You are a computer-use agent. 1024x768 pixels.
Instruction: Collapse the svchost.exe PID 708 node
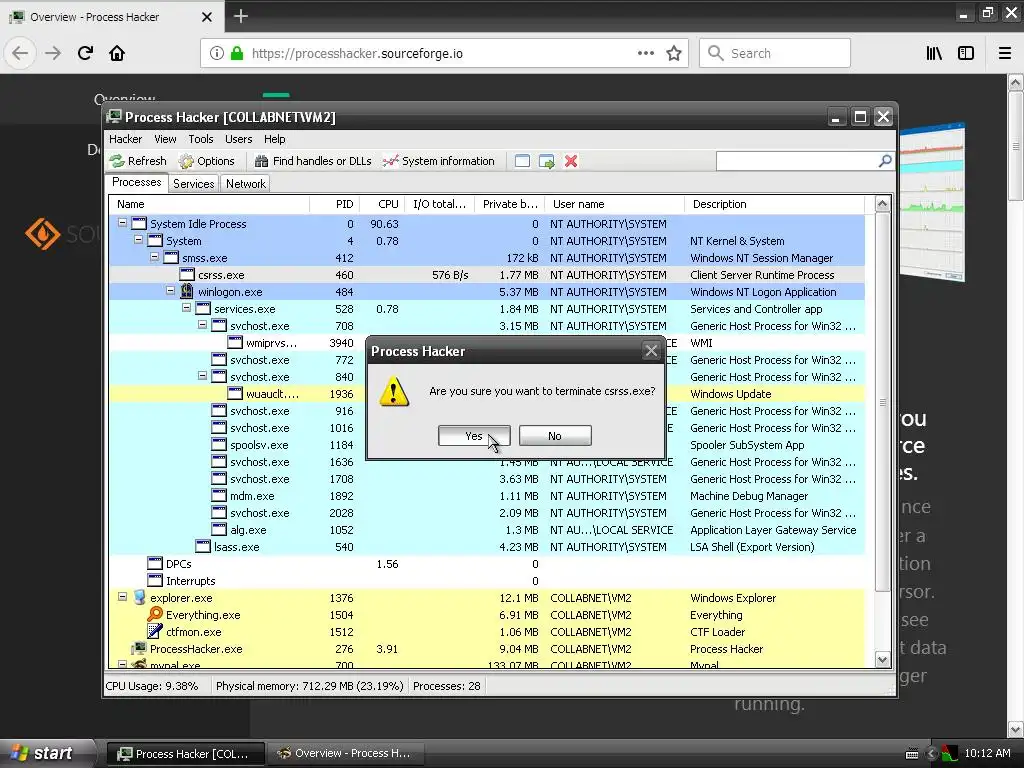202,325
